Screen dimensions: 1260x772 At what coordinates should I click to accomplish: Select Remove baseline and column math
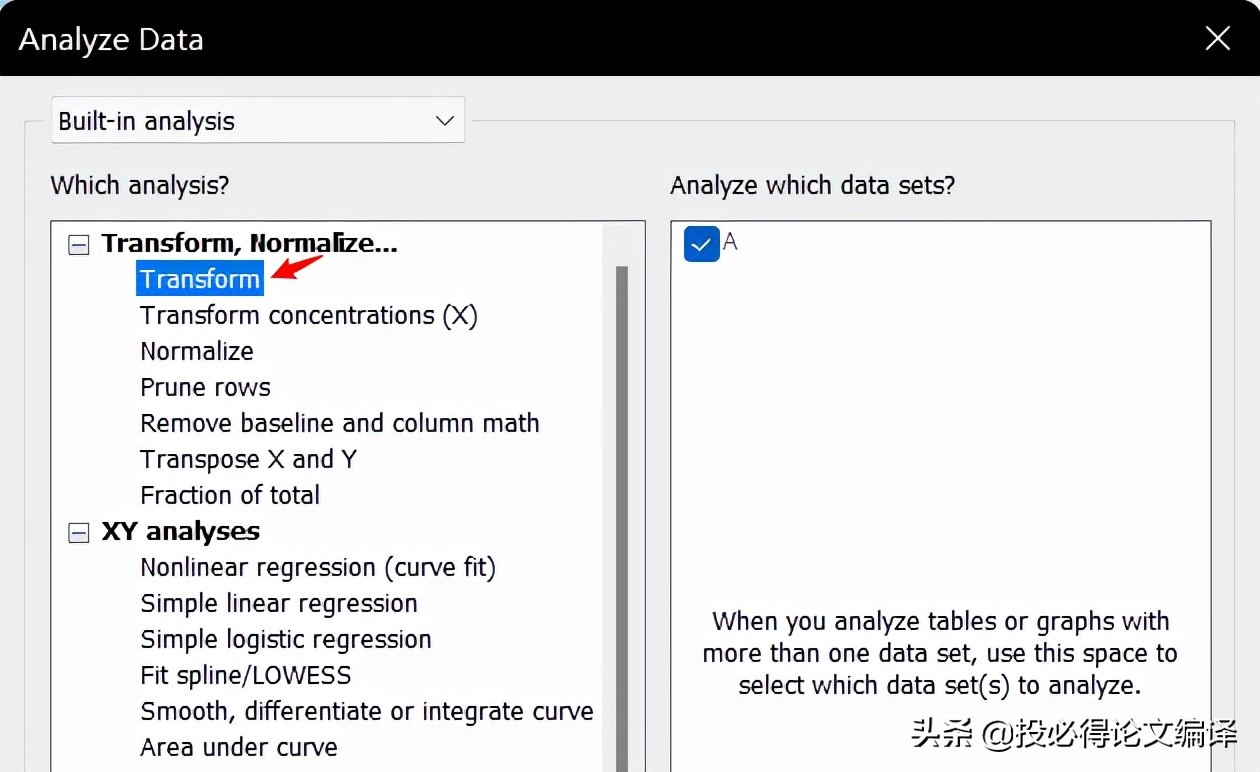coord(339,423)
